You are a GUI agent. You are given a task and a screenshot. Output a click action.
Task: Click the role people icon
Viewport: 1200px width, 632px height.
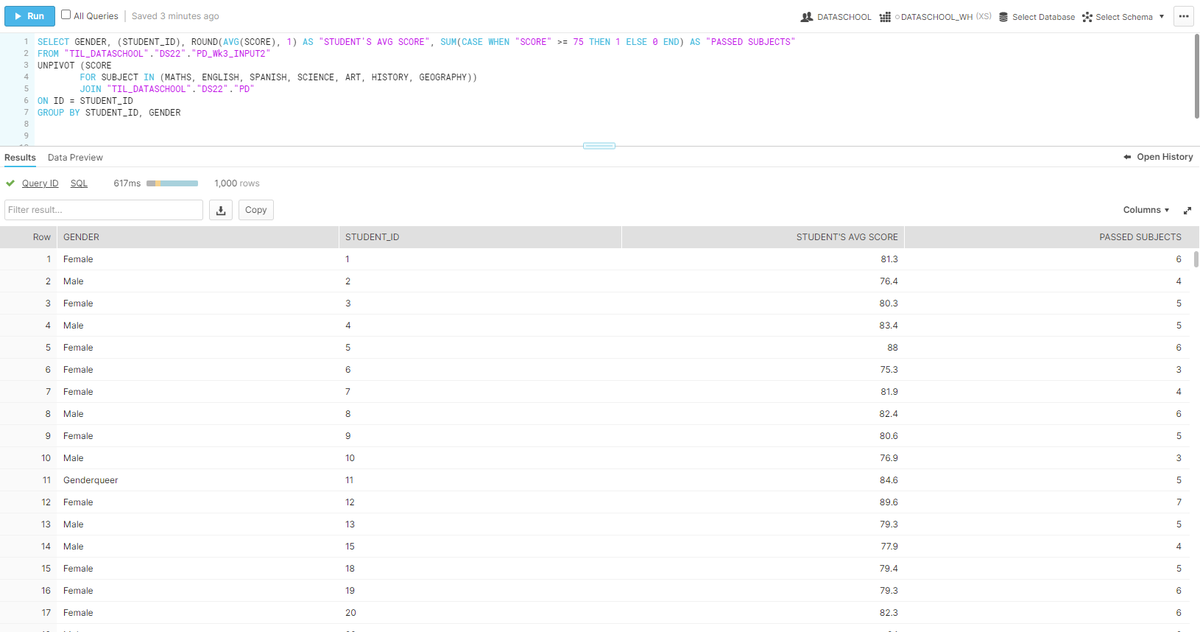[x=808, y=17]
